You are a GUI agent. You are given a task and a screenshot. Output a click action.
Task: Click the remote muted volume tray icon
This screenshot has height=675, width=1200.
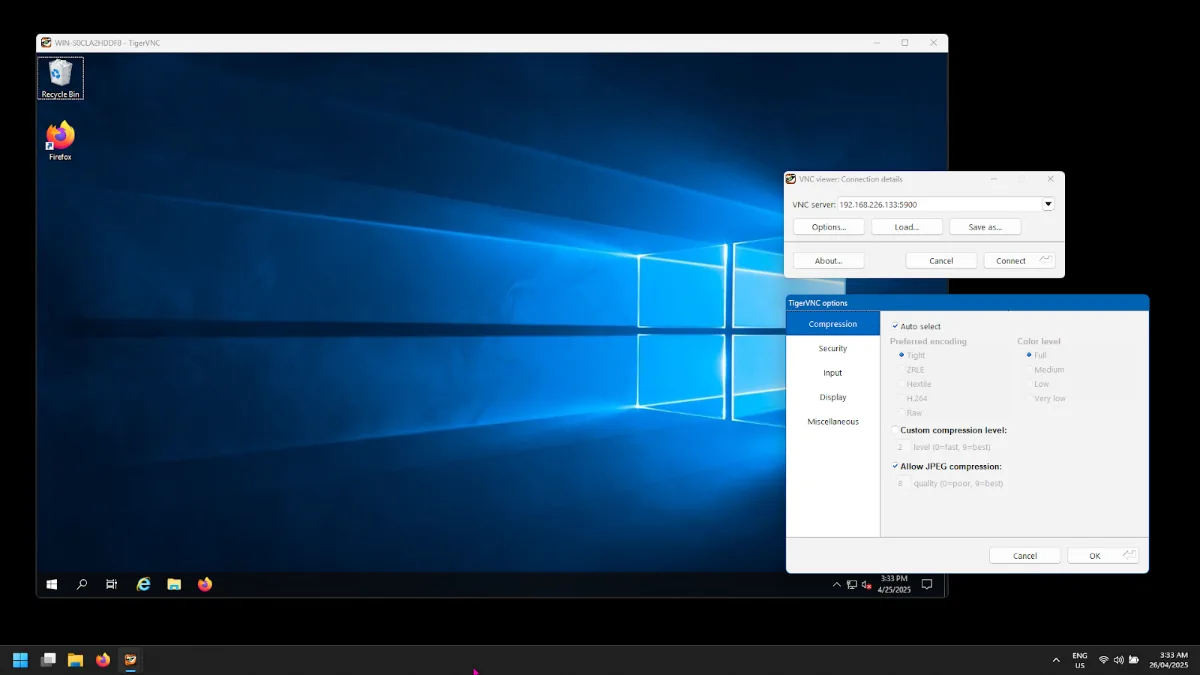pos(866,584)
